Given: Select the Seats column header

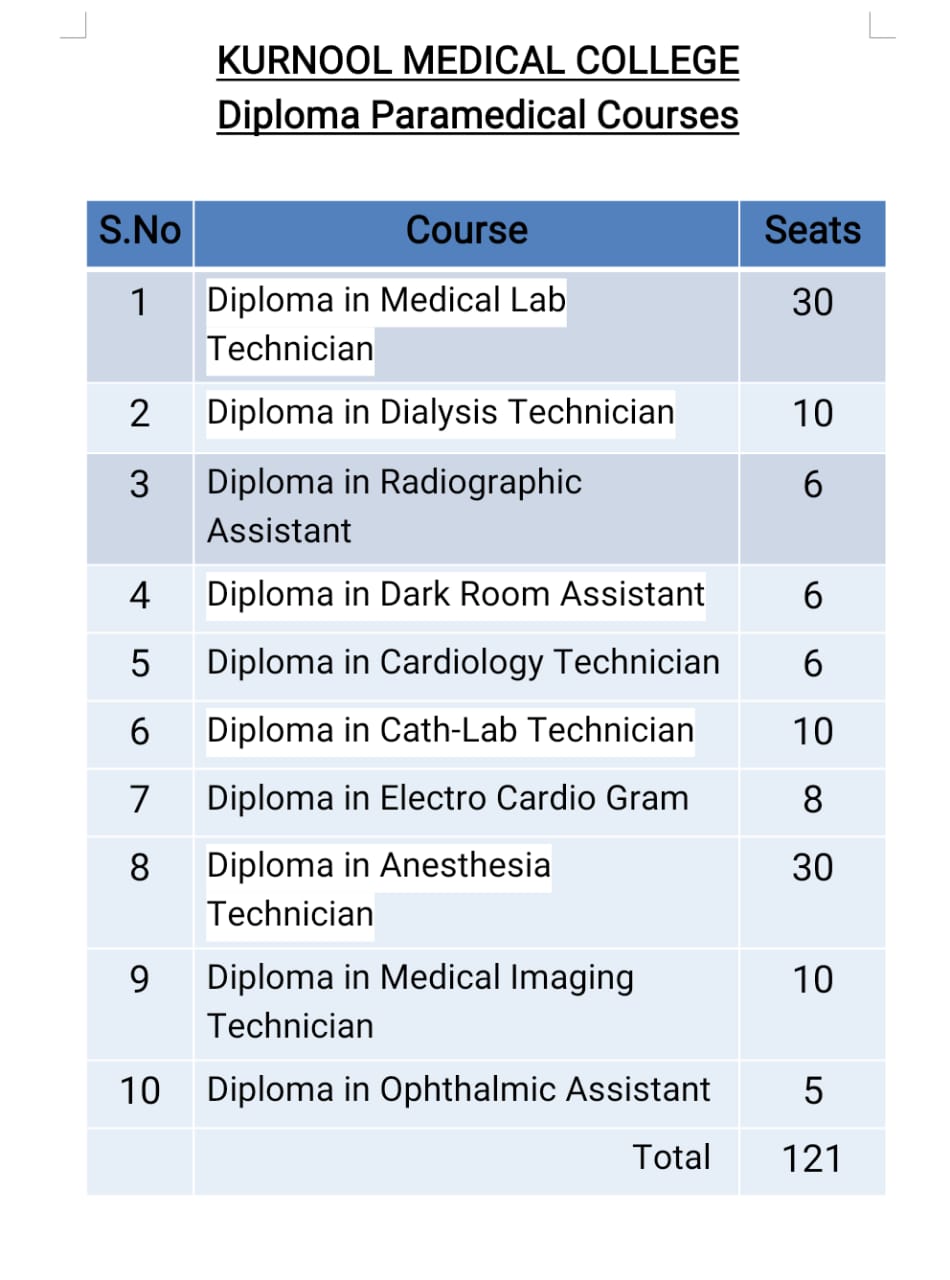Looking at the screenshot, I should pyautogui.click(x=812, y=231).
